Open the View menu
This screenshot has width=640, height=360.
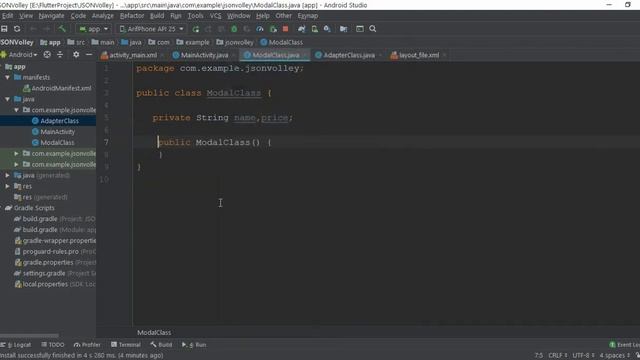pyautogui.click(x=26, y=16)
